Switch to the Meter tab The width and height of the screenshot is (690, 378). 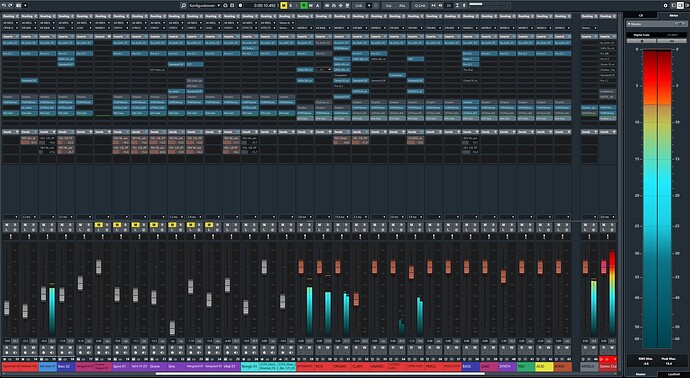(673, 15)
